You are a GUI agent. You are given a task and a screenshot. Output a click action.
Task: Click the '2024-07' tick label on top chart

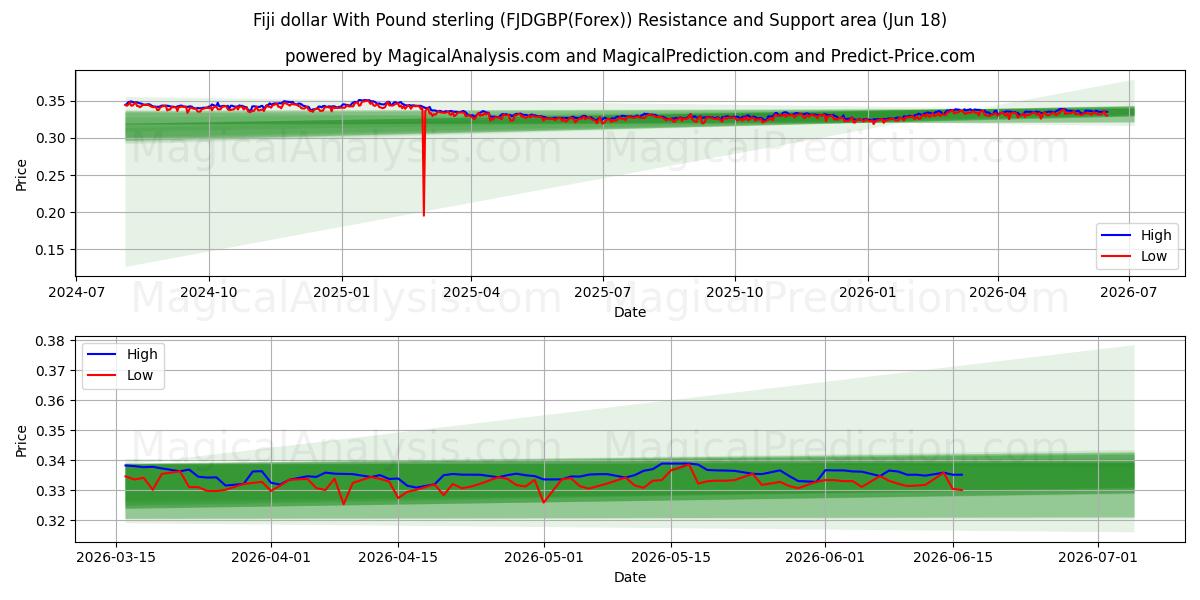(77, 293)
